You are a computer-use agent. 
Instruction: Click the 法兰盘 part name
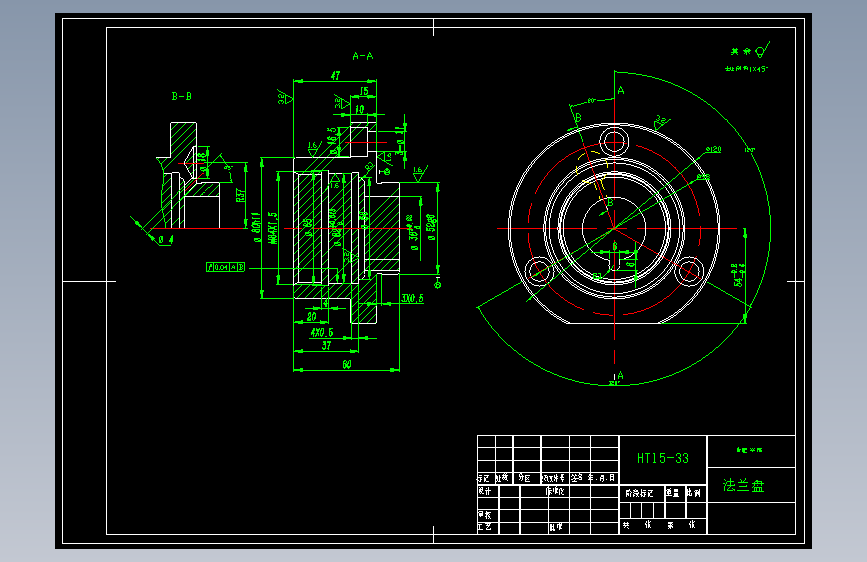click(744, 486)
